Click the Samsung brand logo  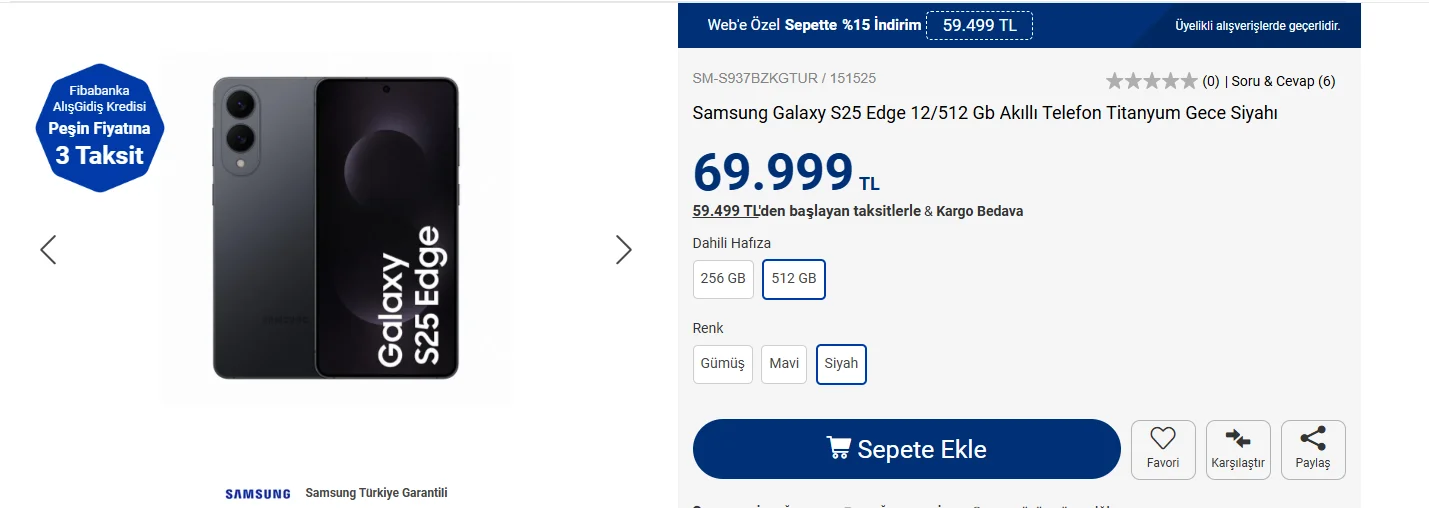click(x=258, y=494)
